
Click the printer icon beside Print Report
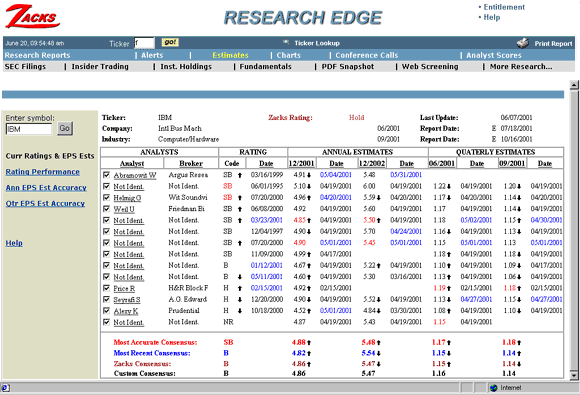click(523, 43)
